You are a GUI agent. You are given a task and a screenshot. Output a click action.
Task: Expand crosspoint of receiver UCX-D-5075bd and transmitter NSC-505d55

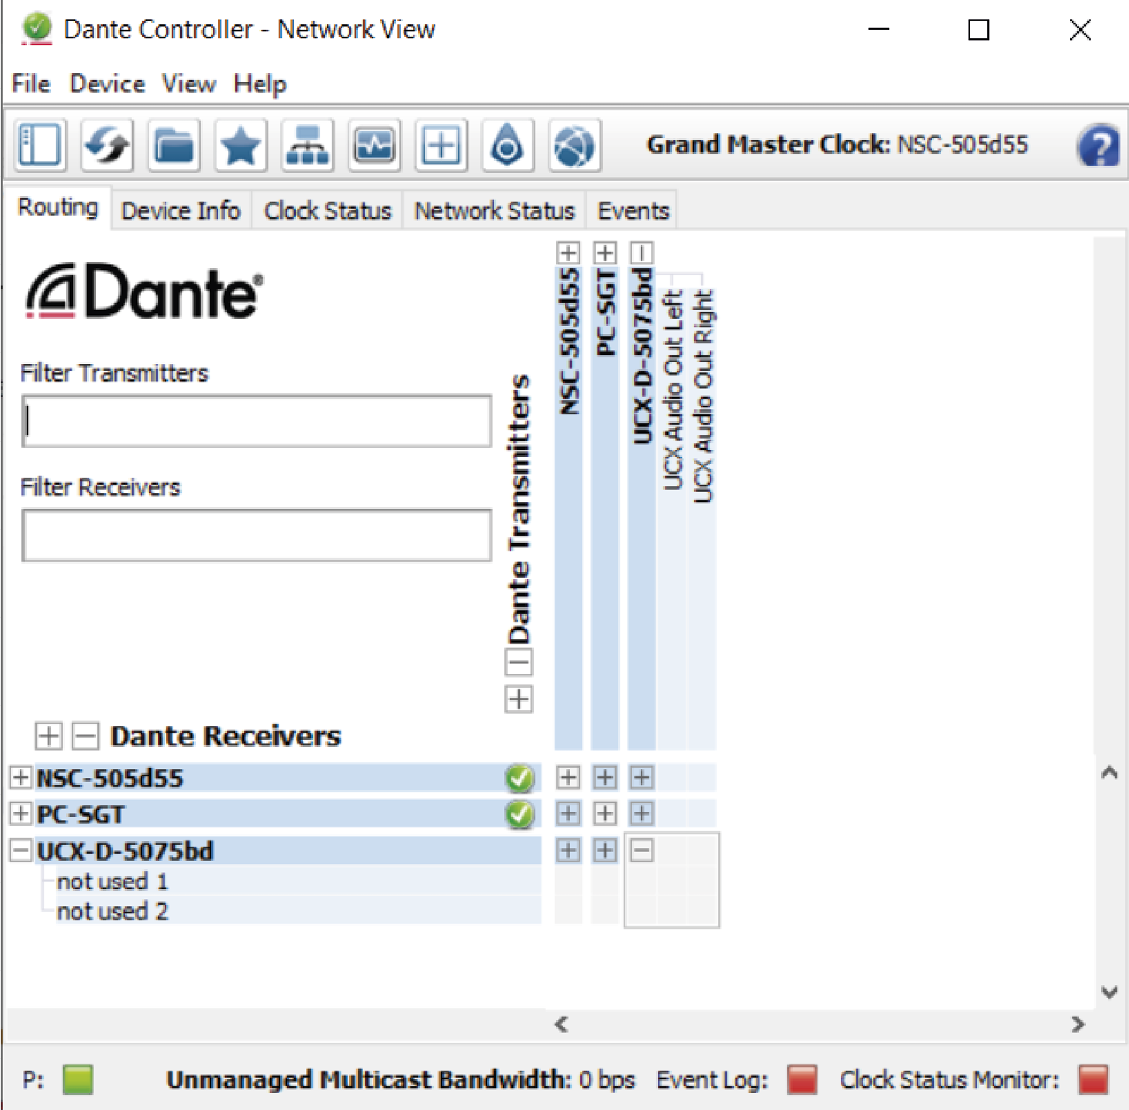(x=568, y=850)
